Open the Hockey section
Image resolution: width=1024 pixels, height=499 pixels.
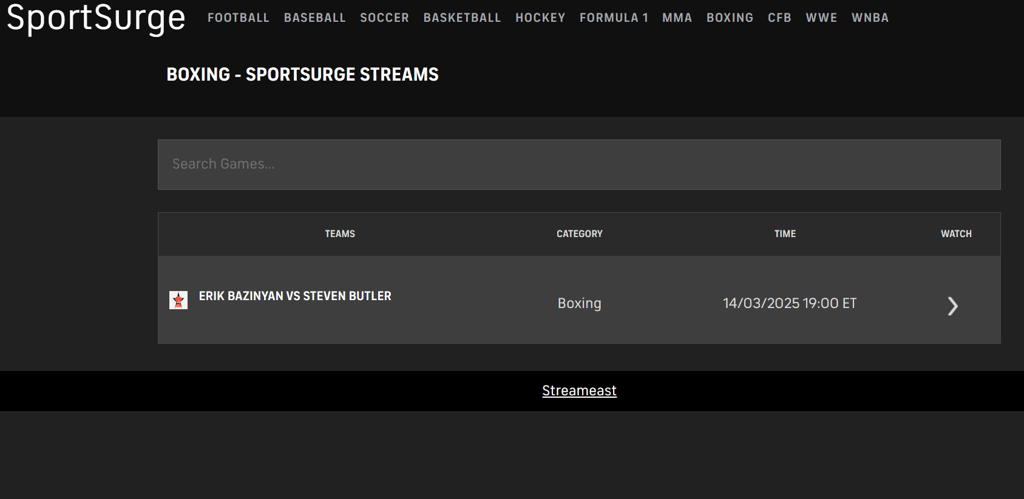point(540,18)
